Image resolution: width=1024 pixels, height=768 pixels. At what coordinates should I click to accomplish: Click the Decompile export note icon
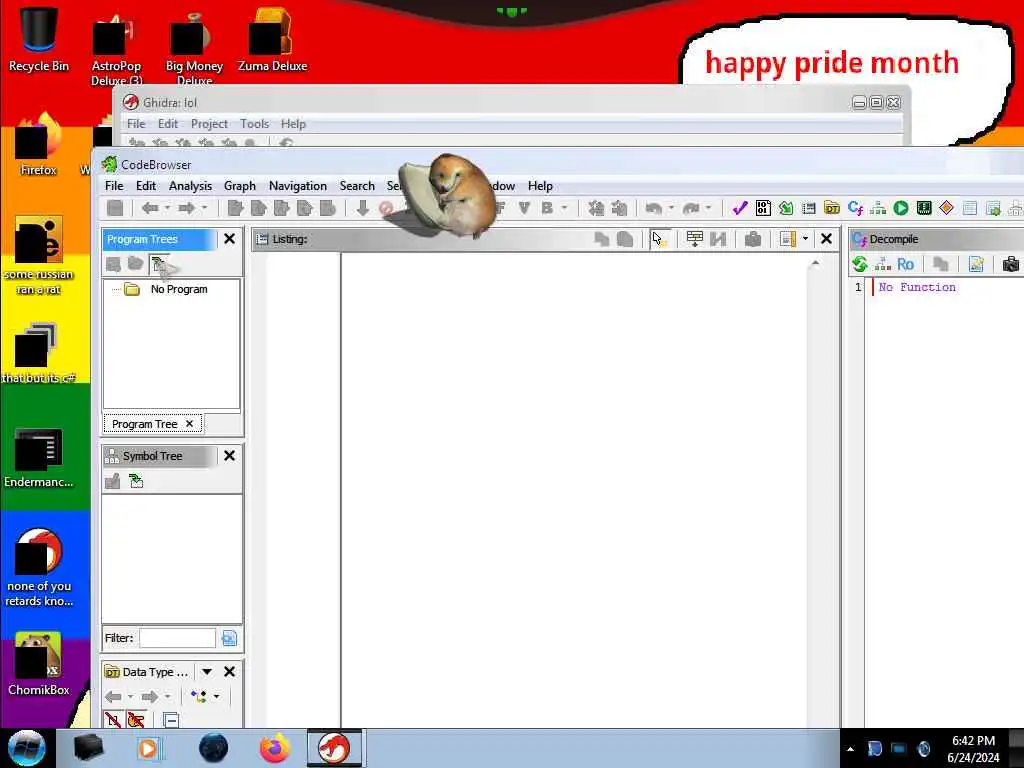tap(976, 264)
